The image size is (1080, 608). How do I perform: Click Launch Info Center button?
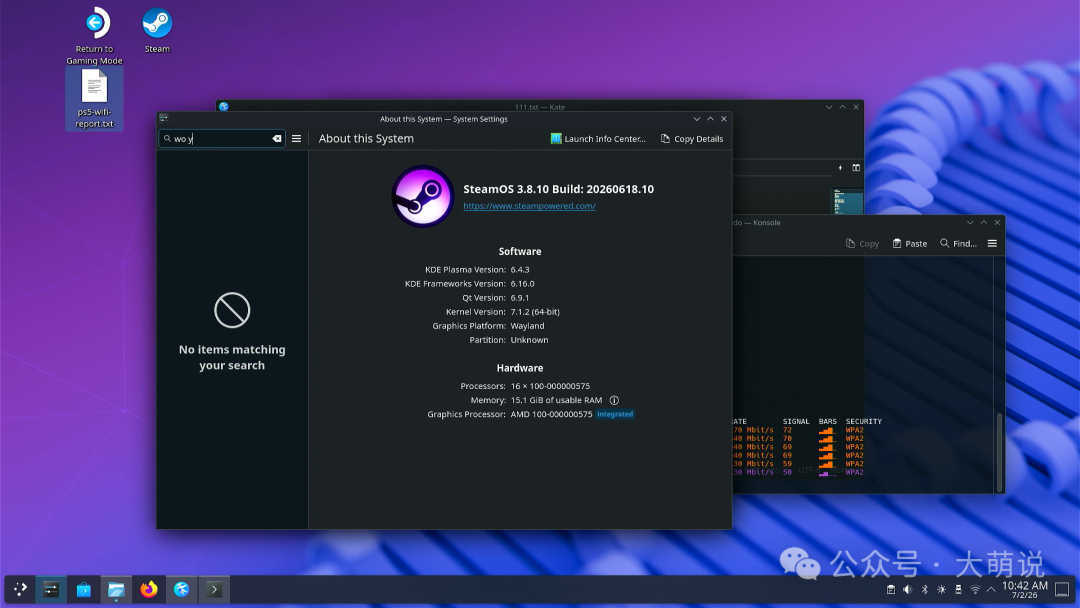598,138
